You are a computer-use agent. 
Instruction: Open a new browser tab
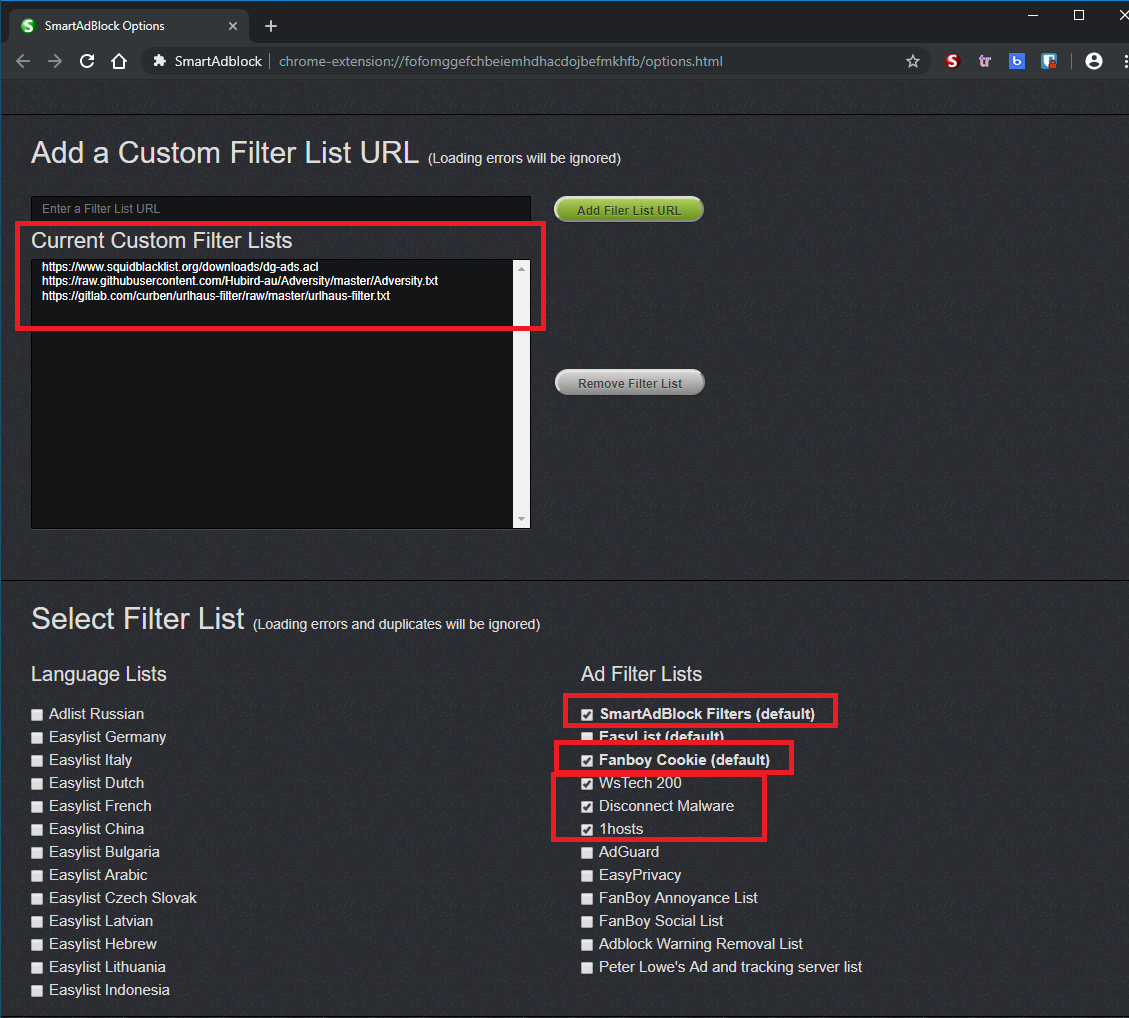point(271,26)
